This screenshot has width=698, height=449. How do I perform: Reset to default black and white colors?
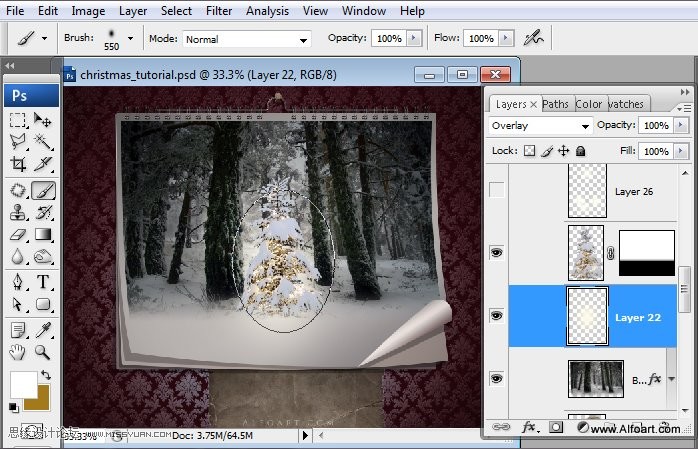[x=14, y=407]
